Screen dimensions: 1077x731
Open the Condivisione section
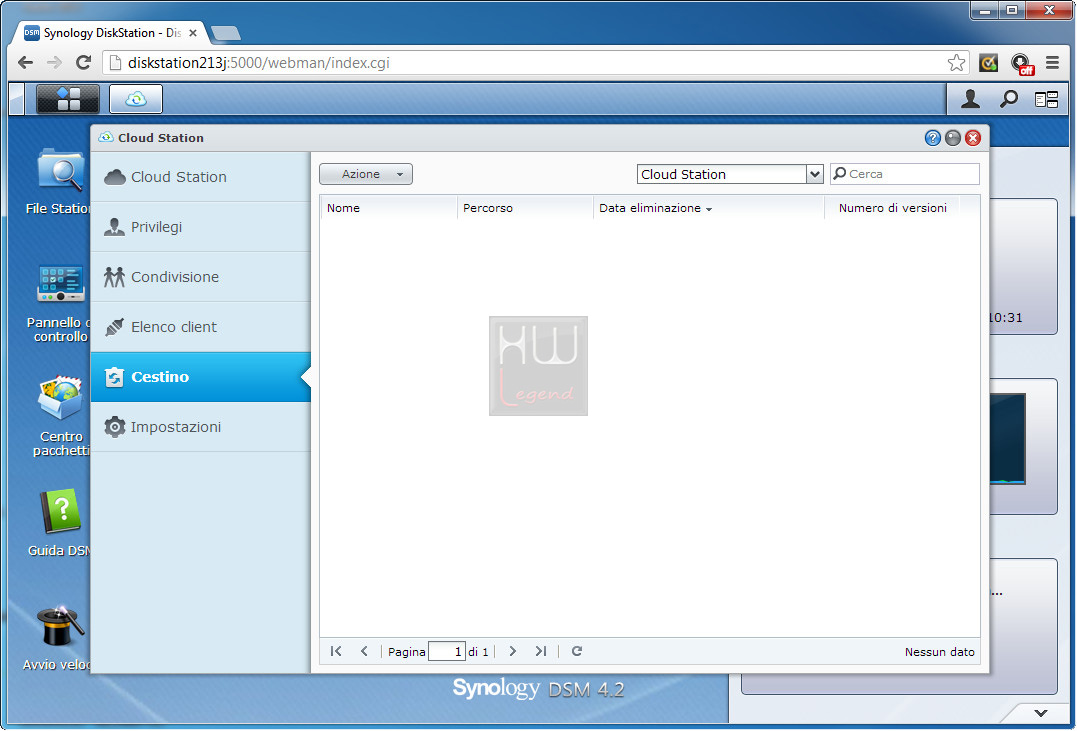coord(201,277)
